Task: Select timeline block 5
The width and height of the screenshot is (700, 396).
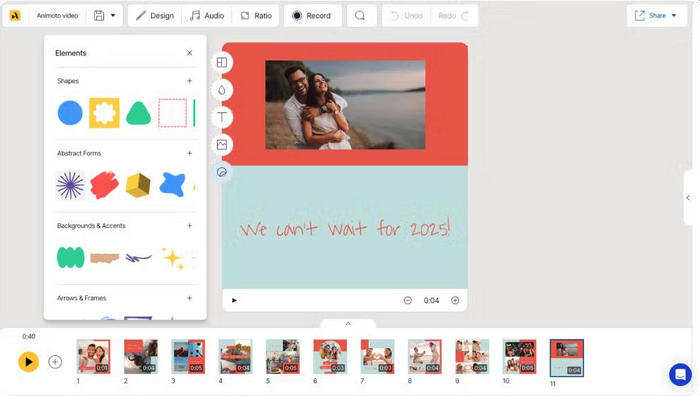Action: point(283,356)
